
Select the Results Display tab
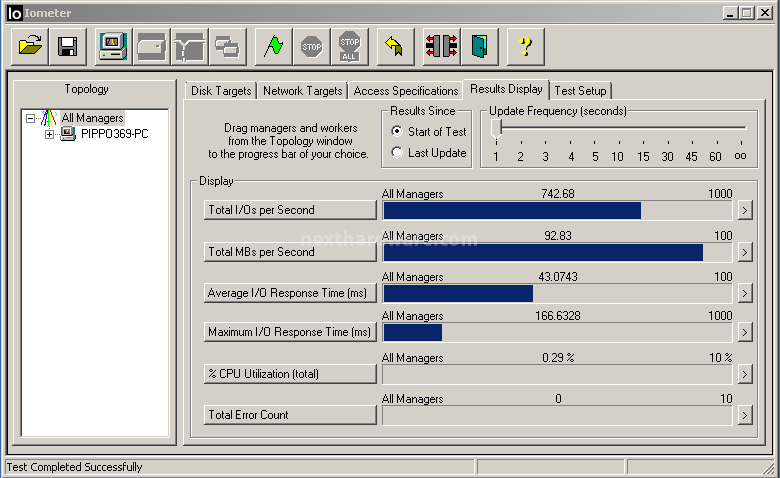506,89
